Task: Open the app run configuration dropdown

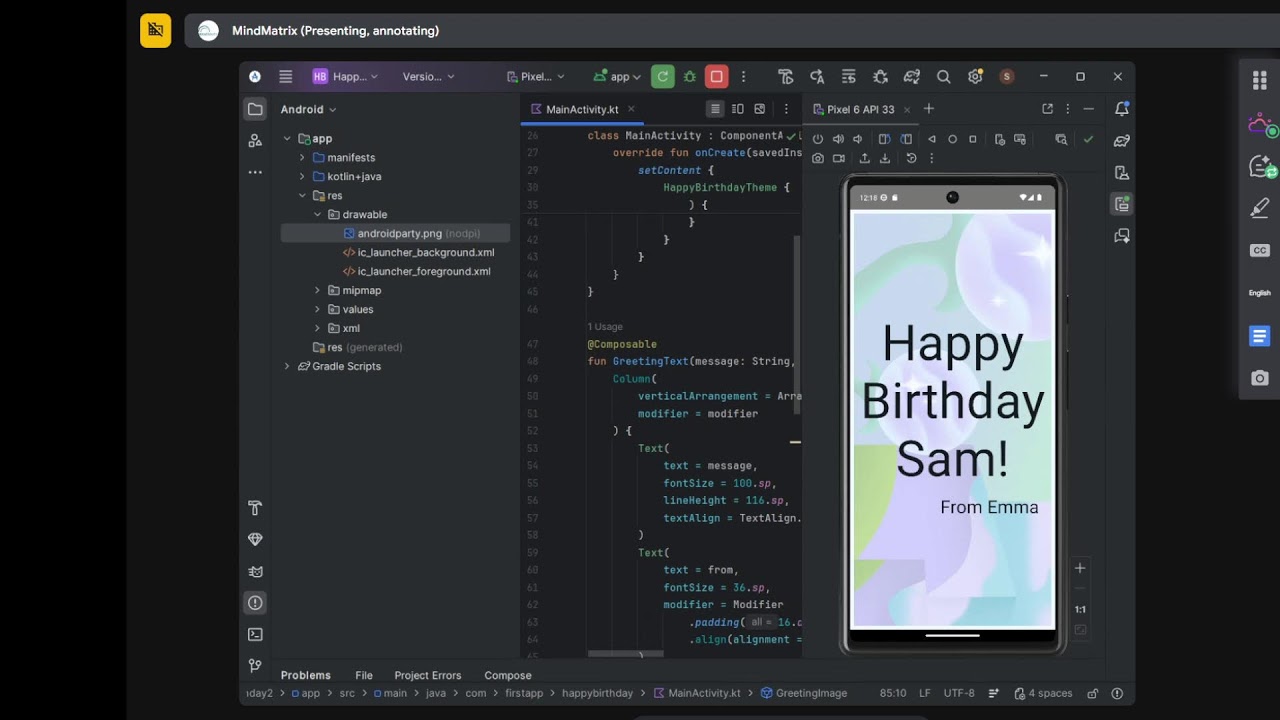Action: coord(617,76)
